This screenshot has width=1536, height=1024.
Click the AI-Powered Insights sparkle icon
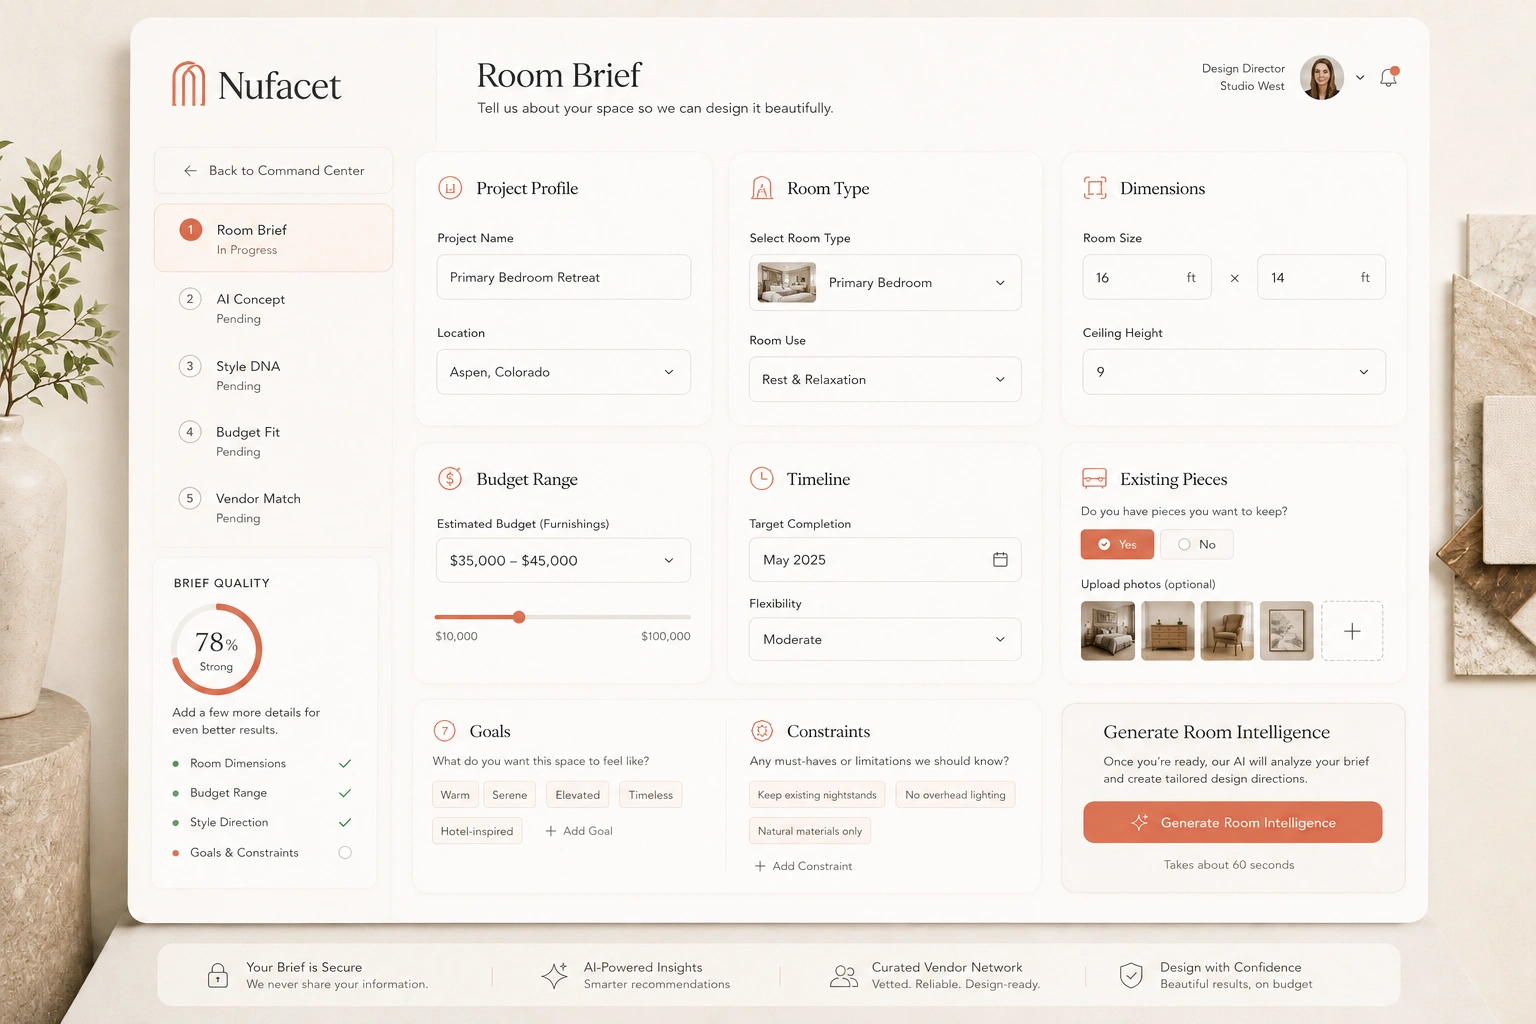[x=554, y=975]
